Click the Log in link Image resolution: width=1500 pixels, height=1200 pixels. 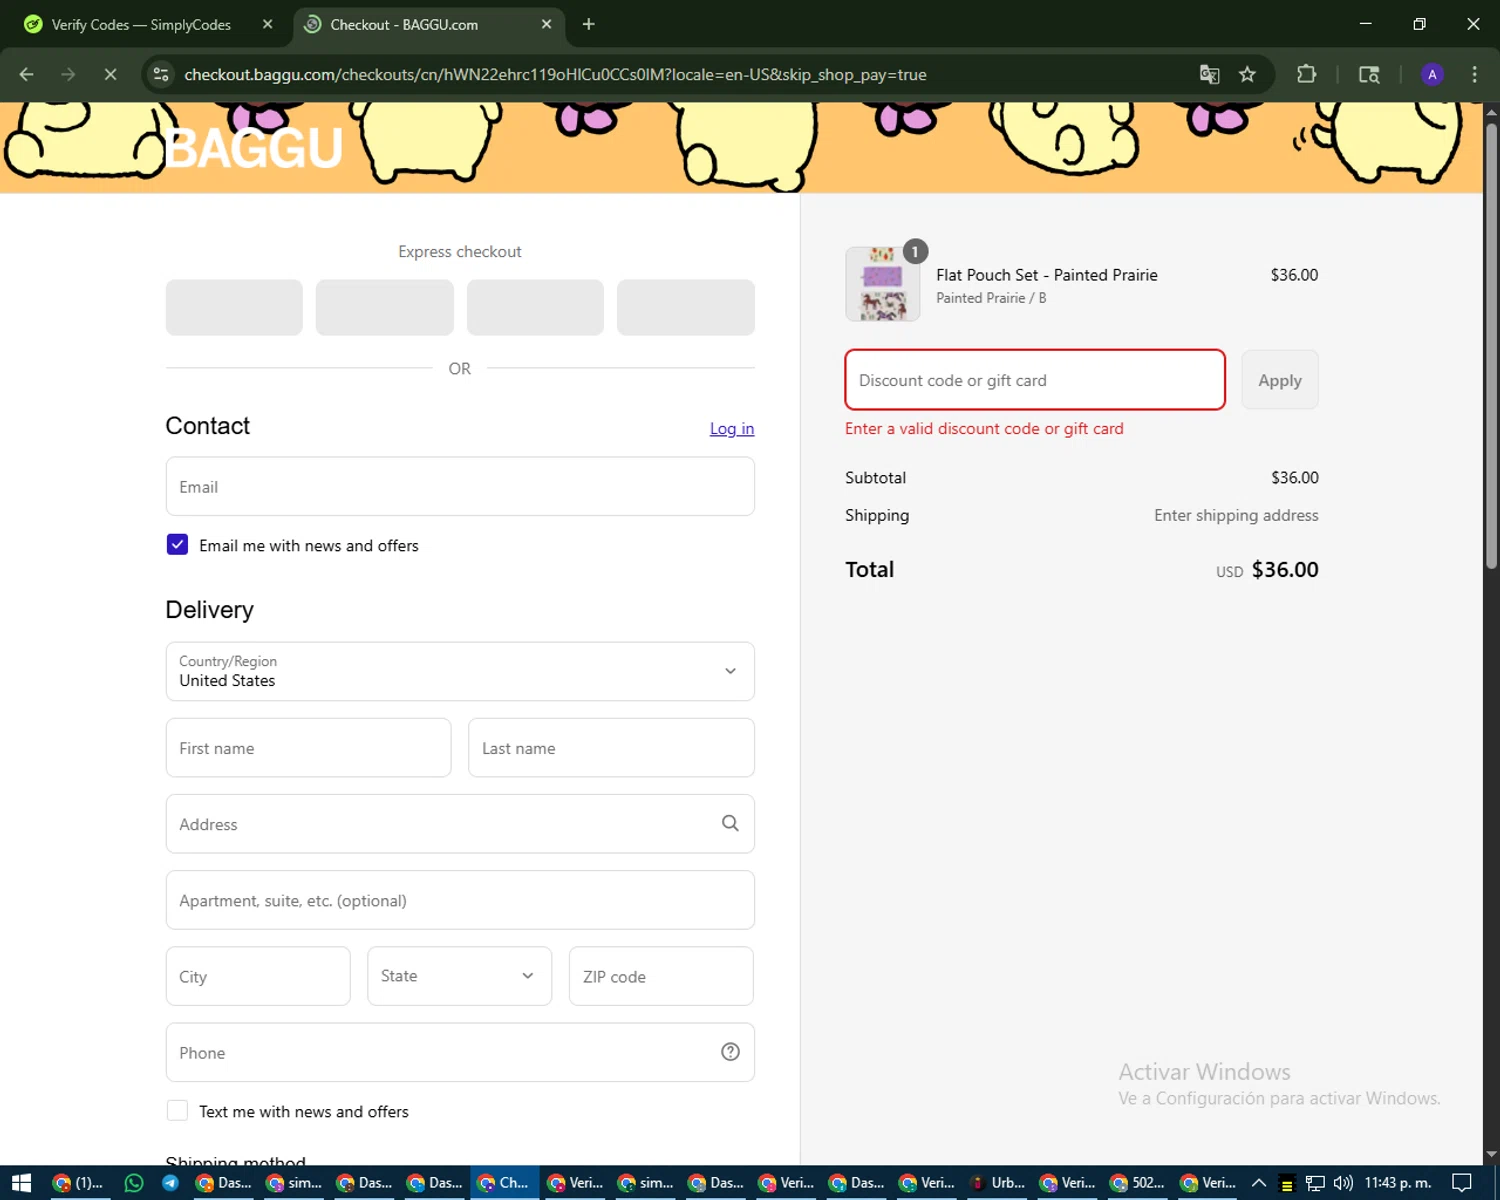(732, 428)
